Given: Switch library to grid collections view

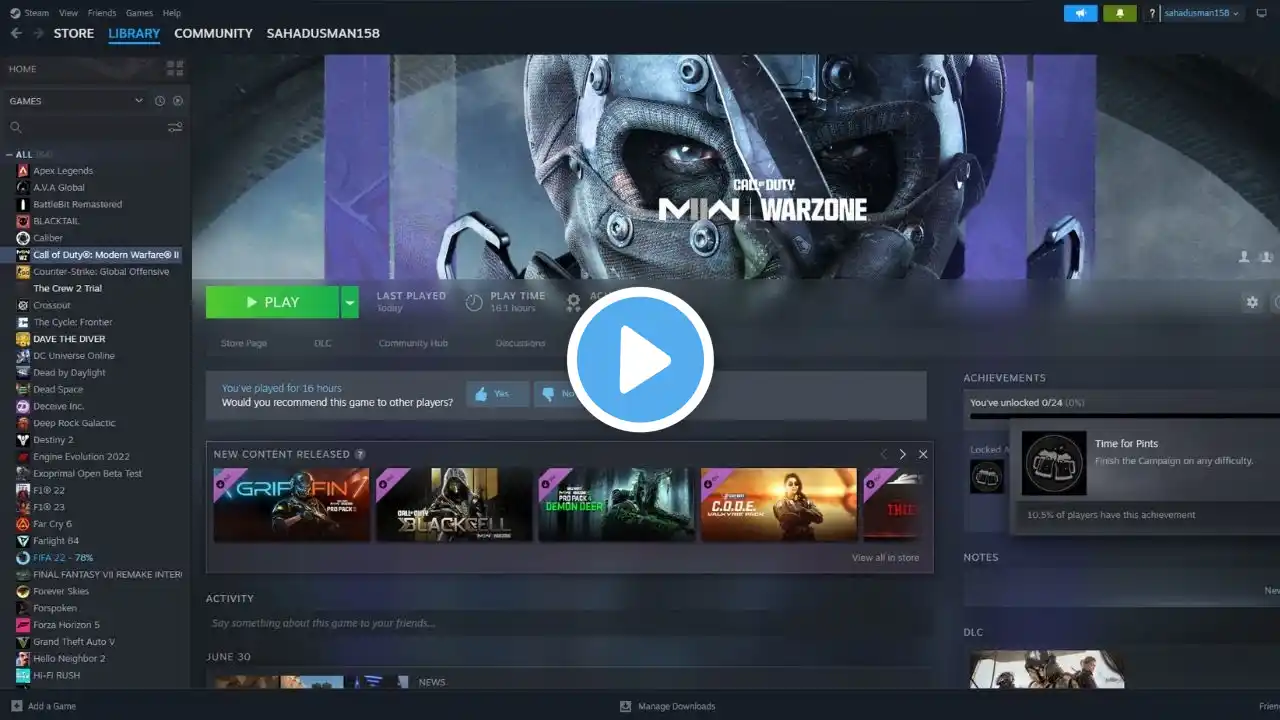Looking at the screenshot, I should (x=175, y=68).
